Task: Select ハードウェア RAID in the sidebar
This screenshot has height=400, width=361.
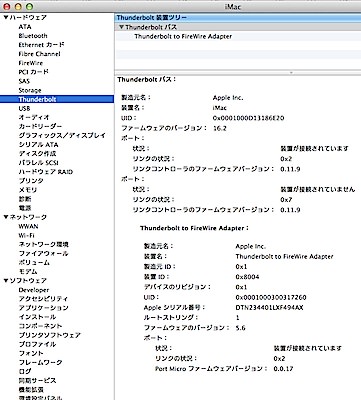Action: tap(46, 172)
